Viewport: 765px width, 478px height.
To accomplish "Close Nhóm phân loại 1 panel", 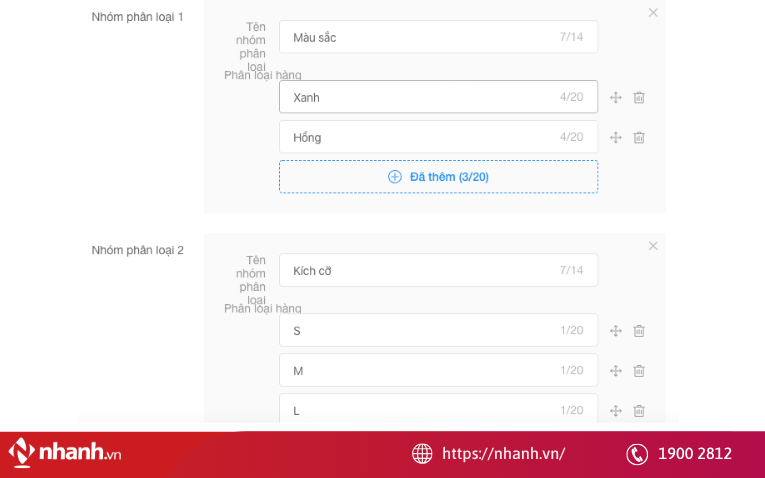I will [653, 13].
